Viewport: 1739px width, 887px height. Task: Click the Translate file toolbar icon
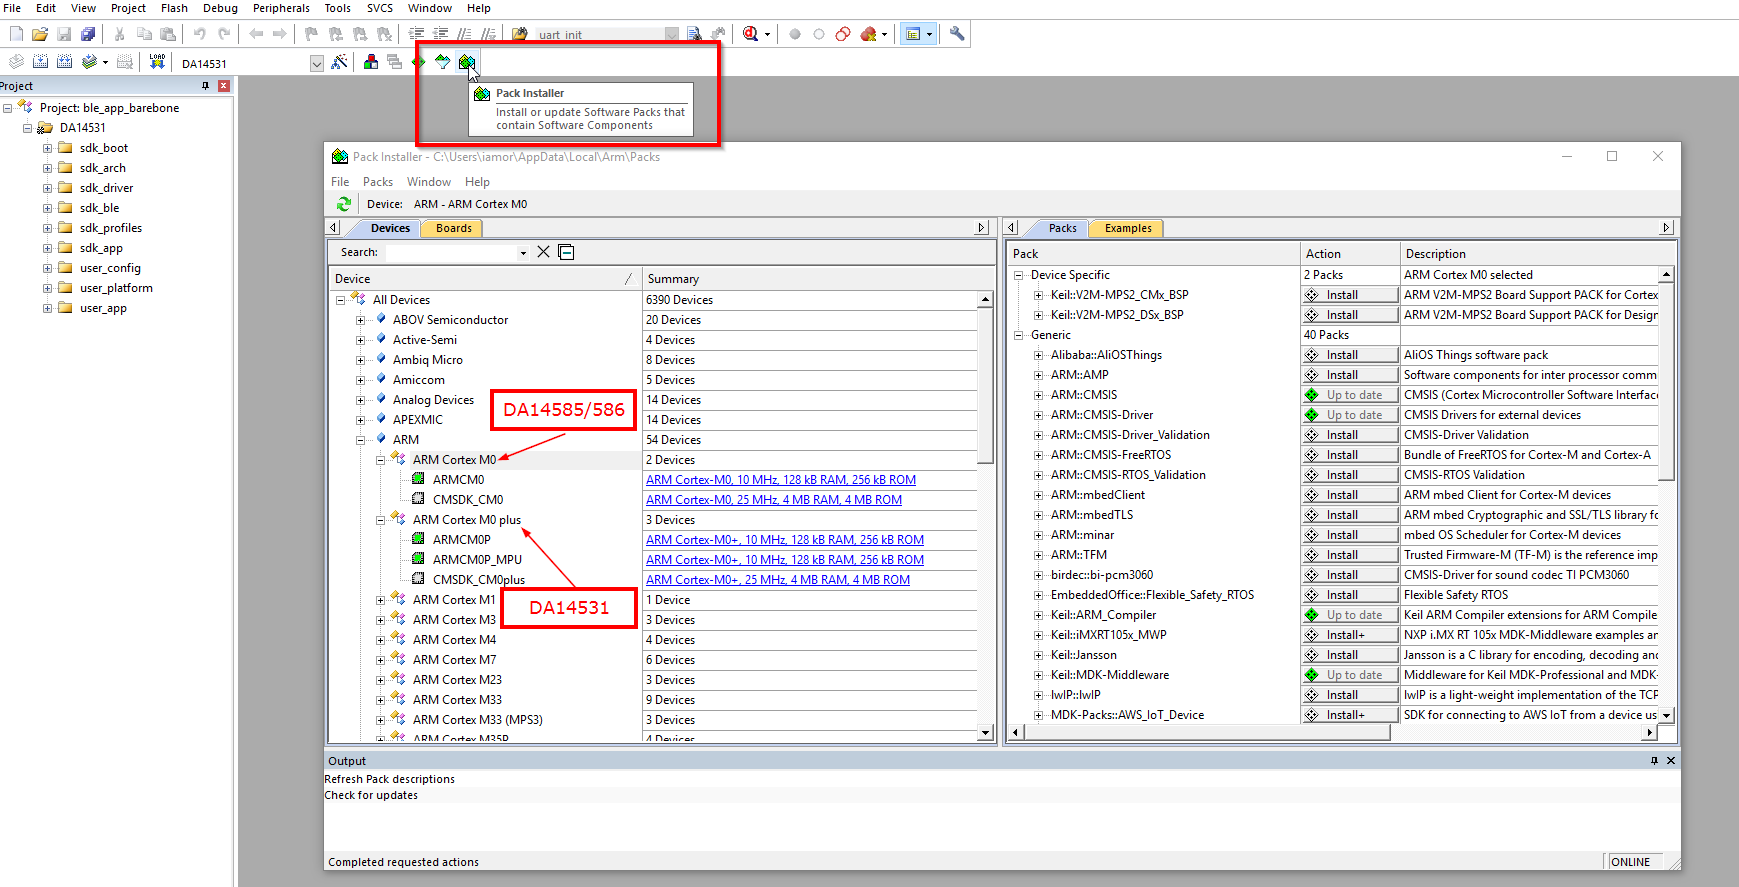coord(16,62)
